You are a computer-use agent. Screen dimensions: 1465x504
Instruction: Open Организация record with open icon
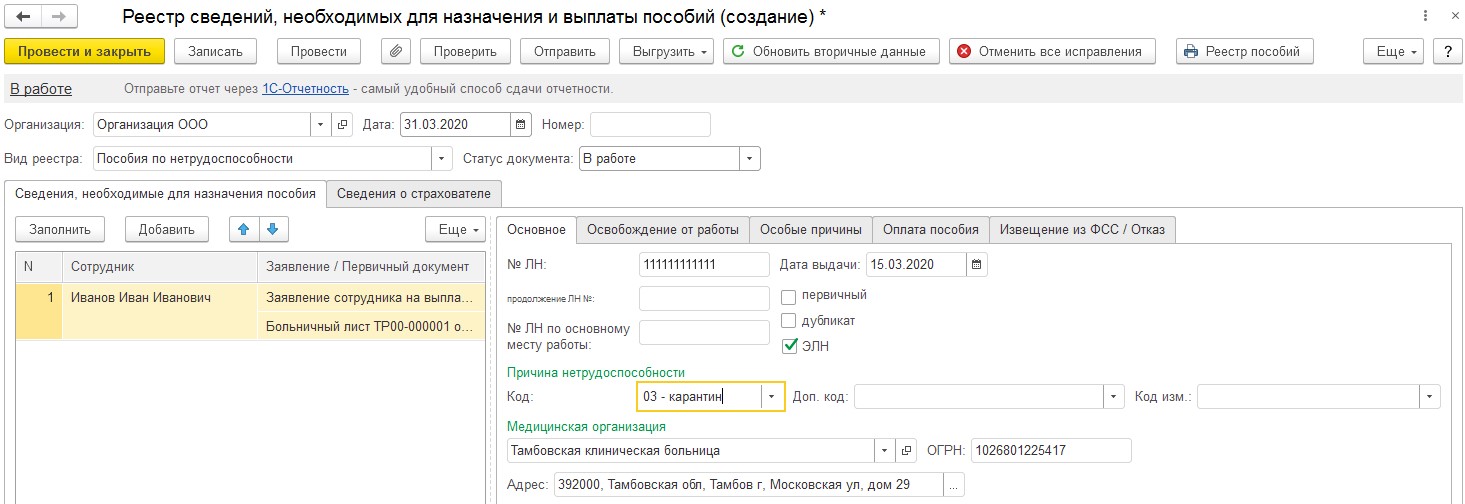343,125
